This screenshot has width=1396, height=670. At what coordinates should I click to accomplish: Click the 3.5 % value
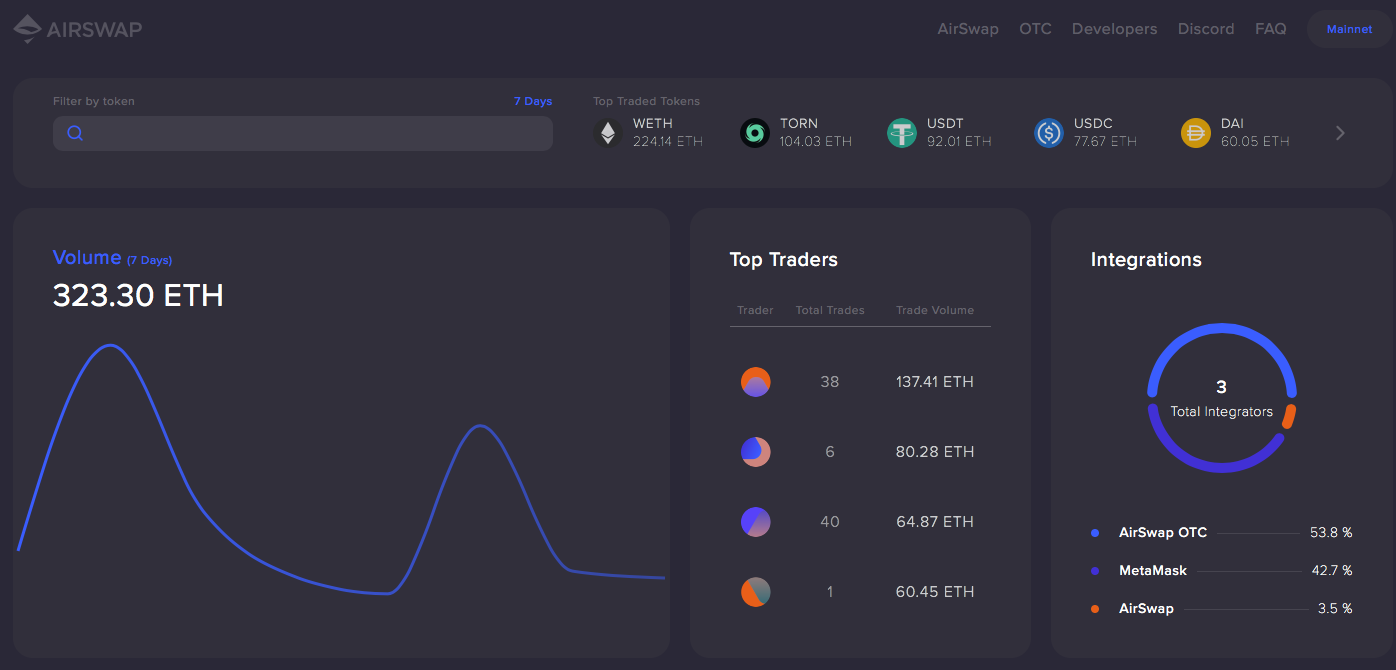coord(1335,609)
